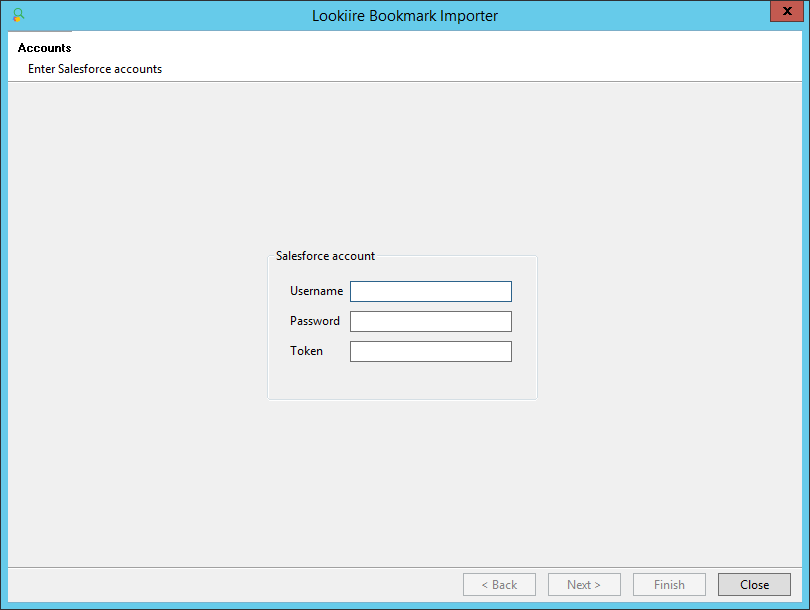Viewport: 810px width, 610px height.
Task: Click the Username label
Action: [316, 291]
